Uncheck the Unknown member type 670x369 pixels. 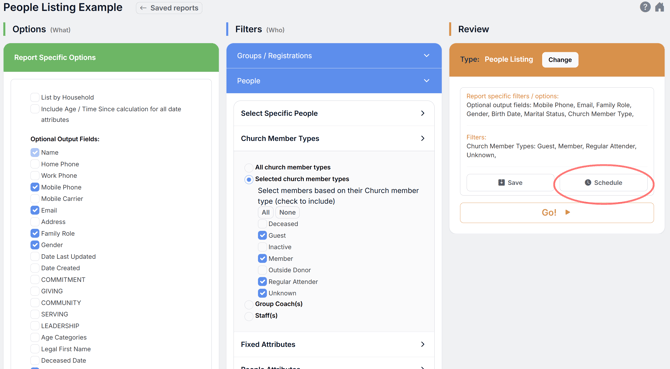pyautogui.click(x=262, y=293)
